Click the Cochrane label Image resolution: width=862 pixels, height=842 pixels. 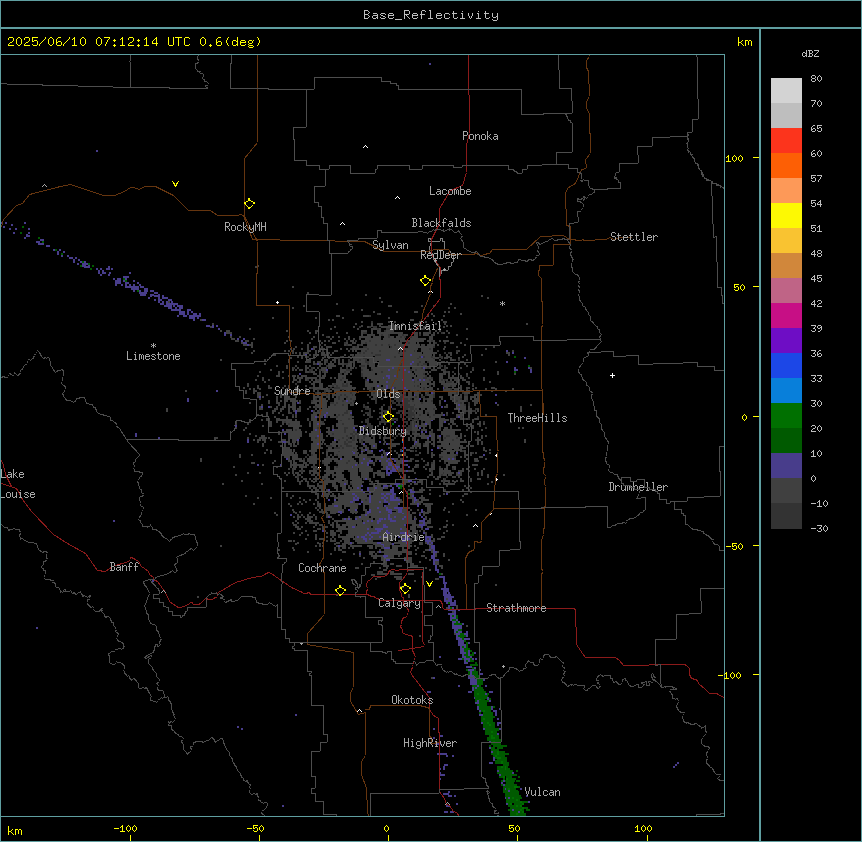322,568
